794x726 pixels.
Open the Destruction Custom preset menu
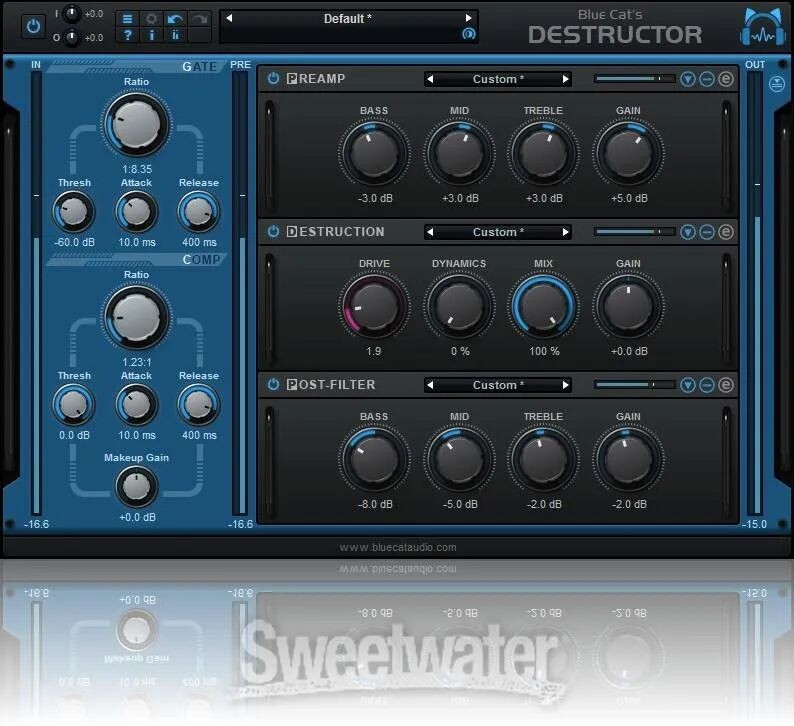498,232
